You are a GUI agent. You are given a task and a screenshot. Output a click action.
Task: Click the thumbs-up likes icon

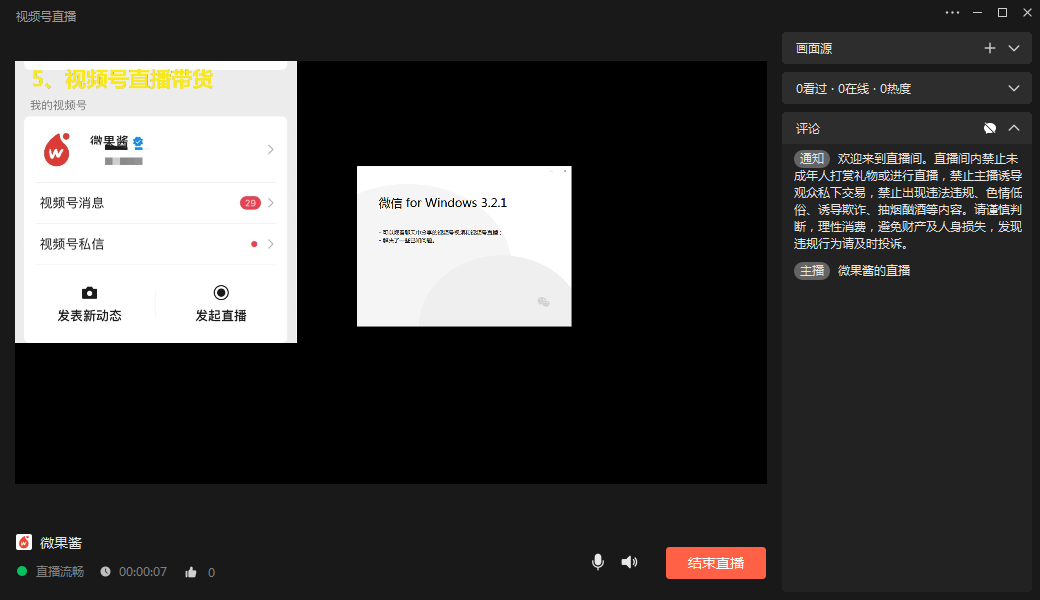(x=191, y=572)
